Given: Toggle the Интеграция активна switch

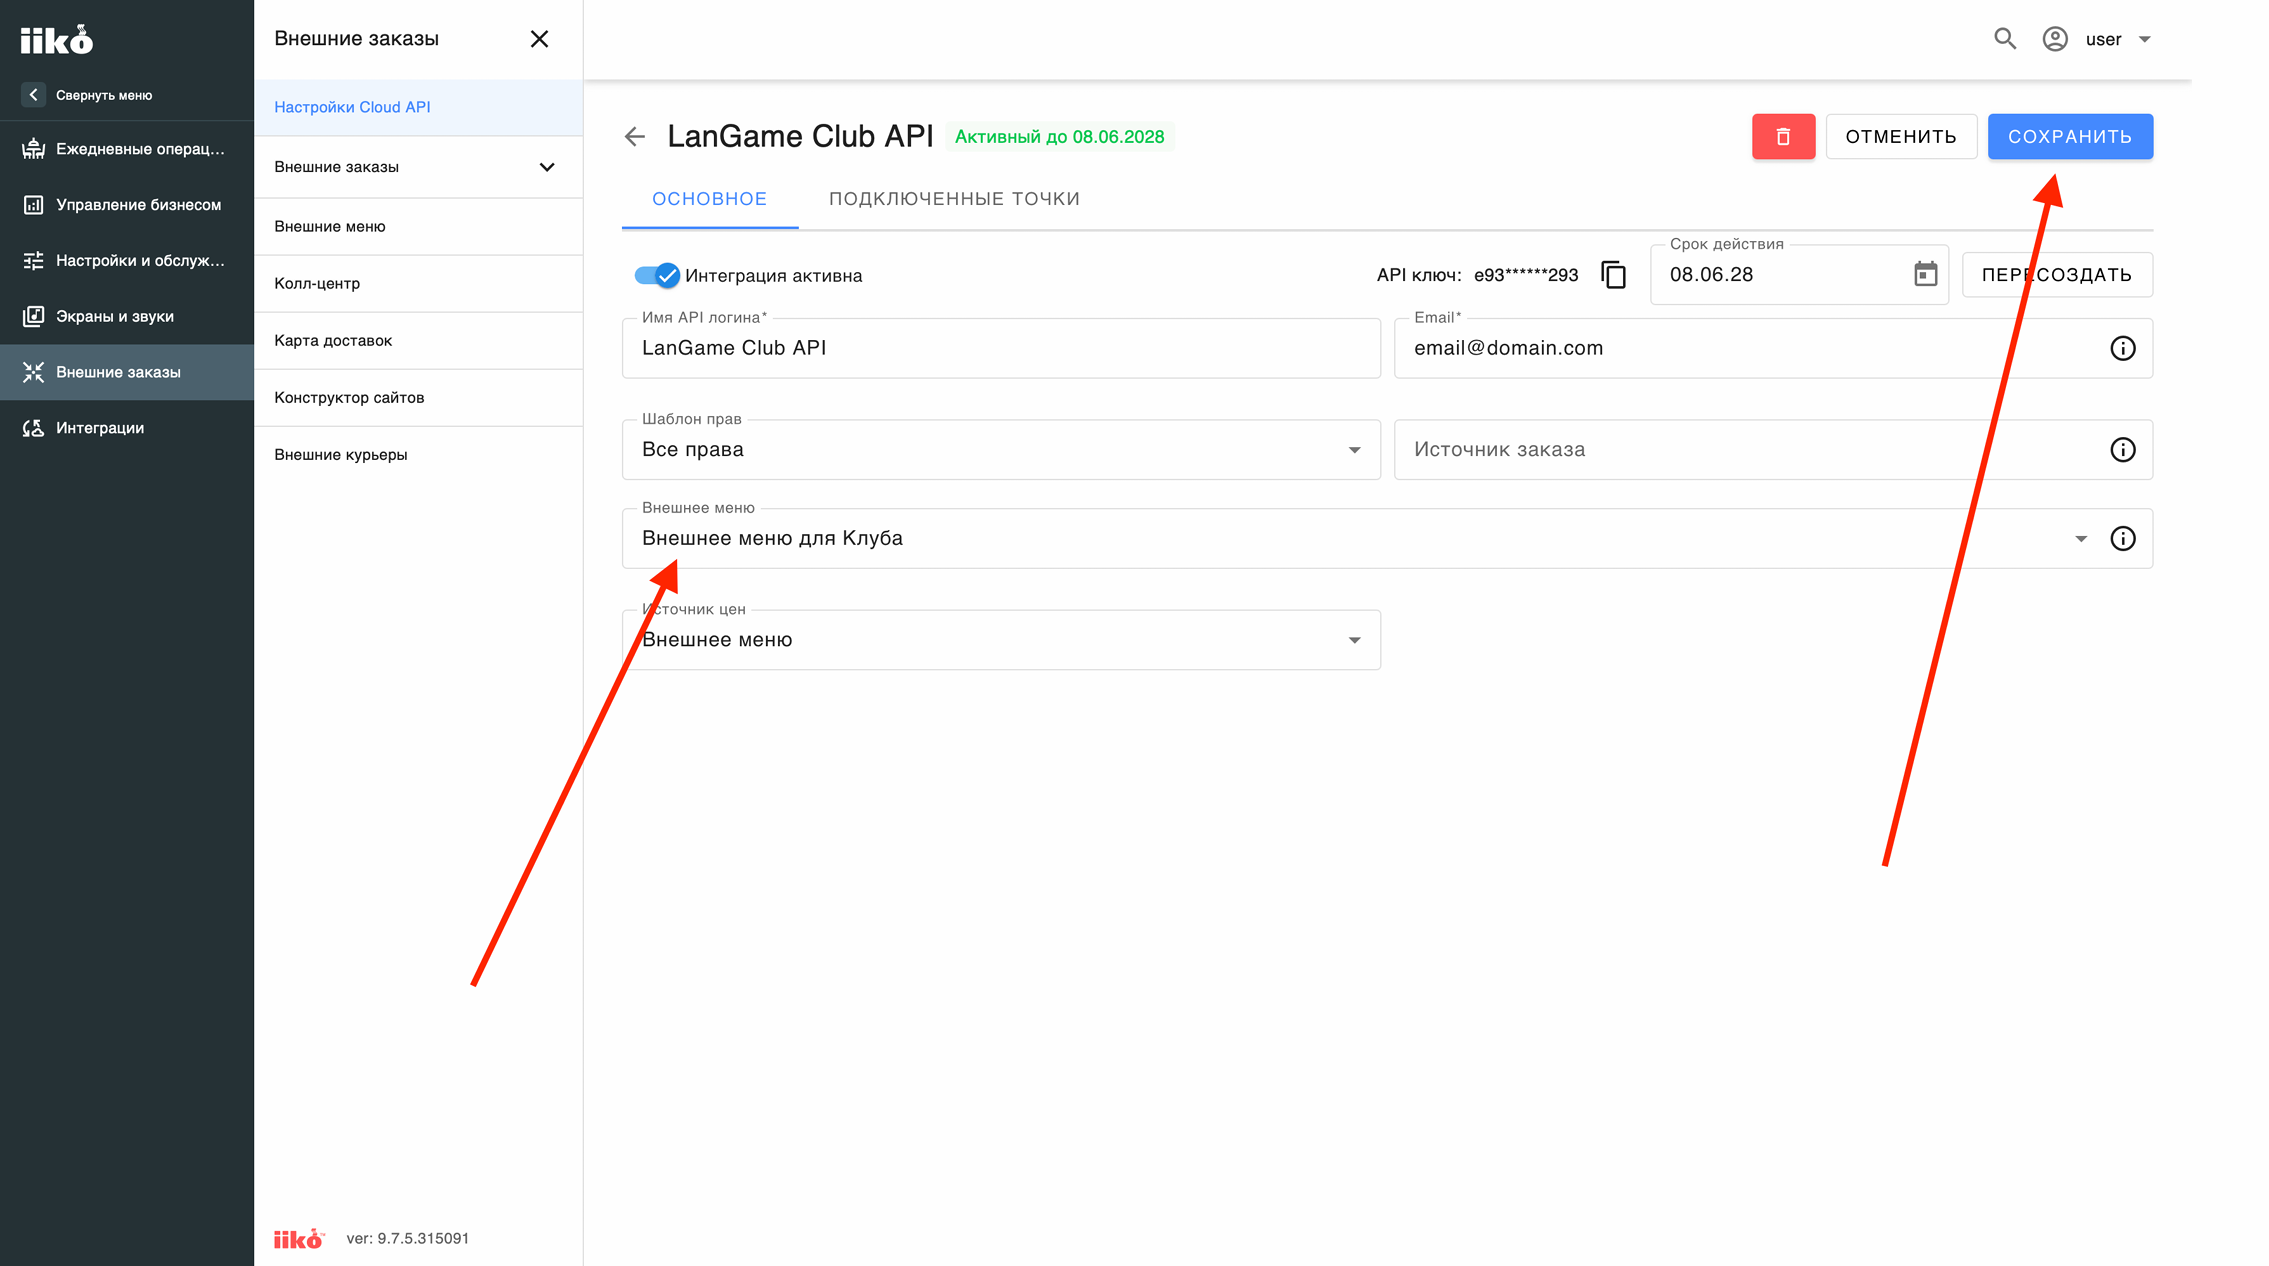Looking at the screenshot, I should pos(657,276).
